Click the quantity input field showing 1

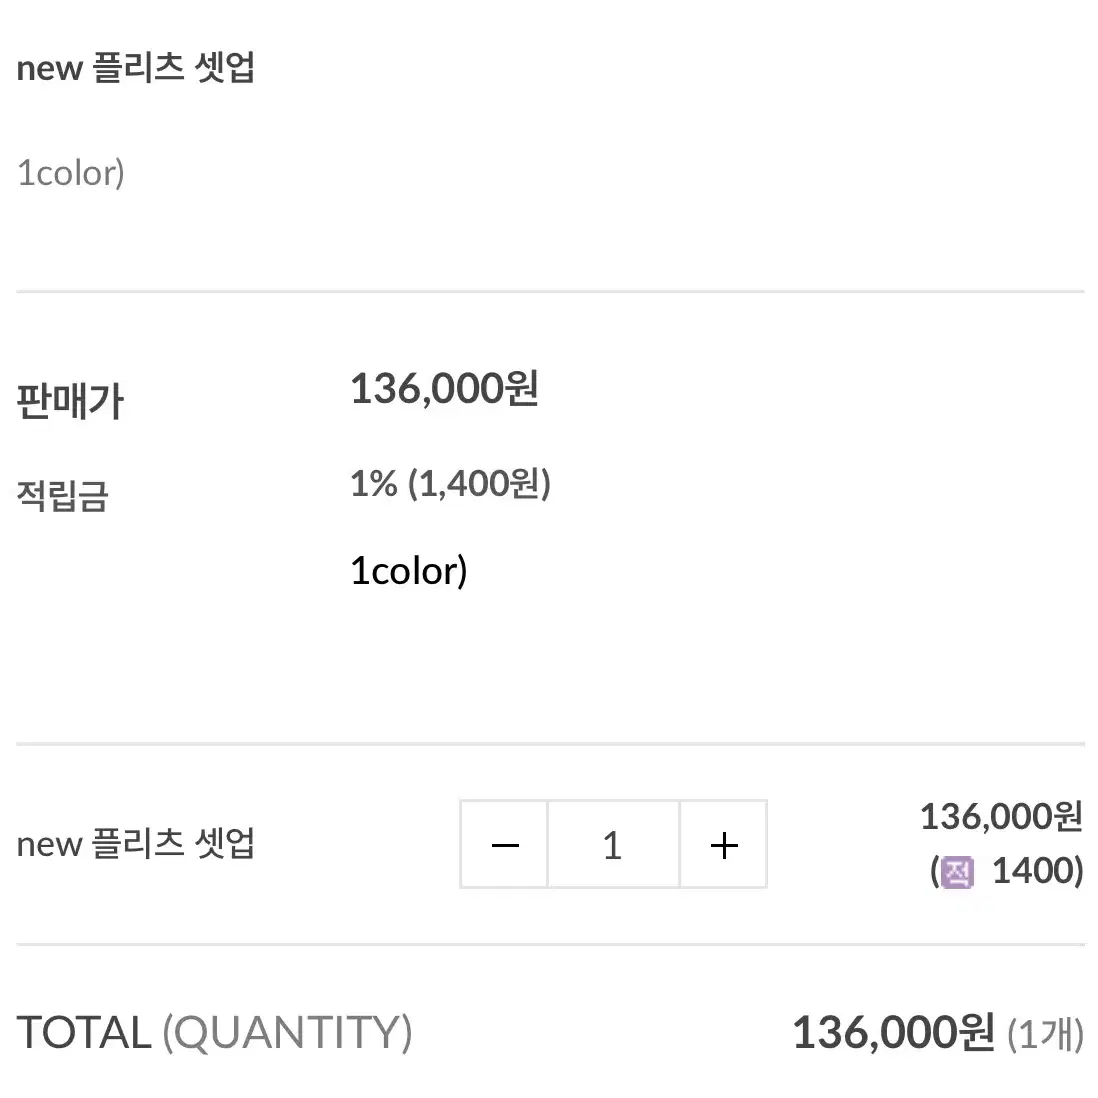click(x=613, y=845)
